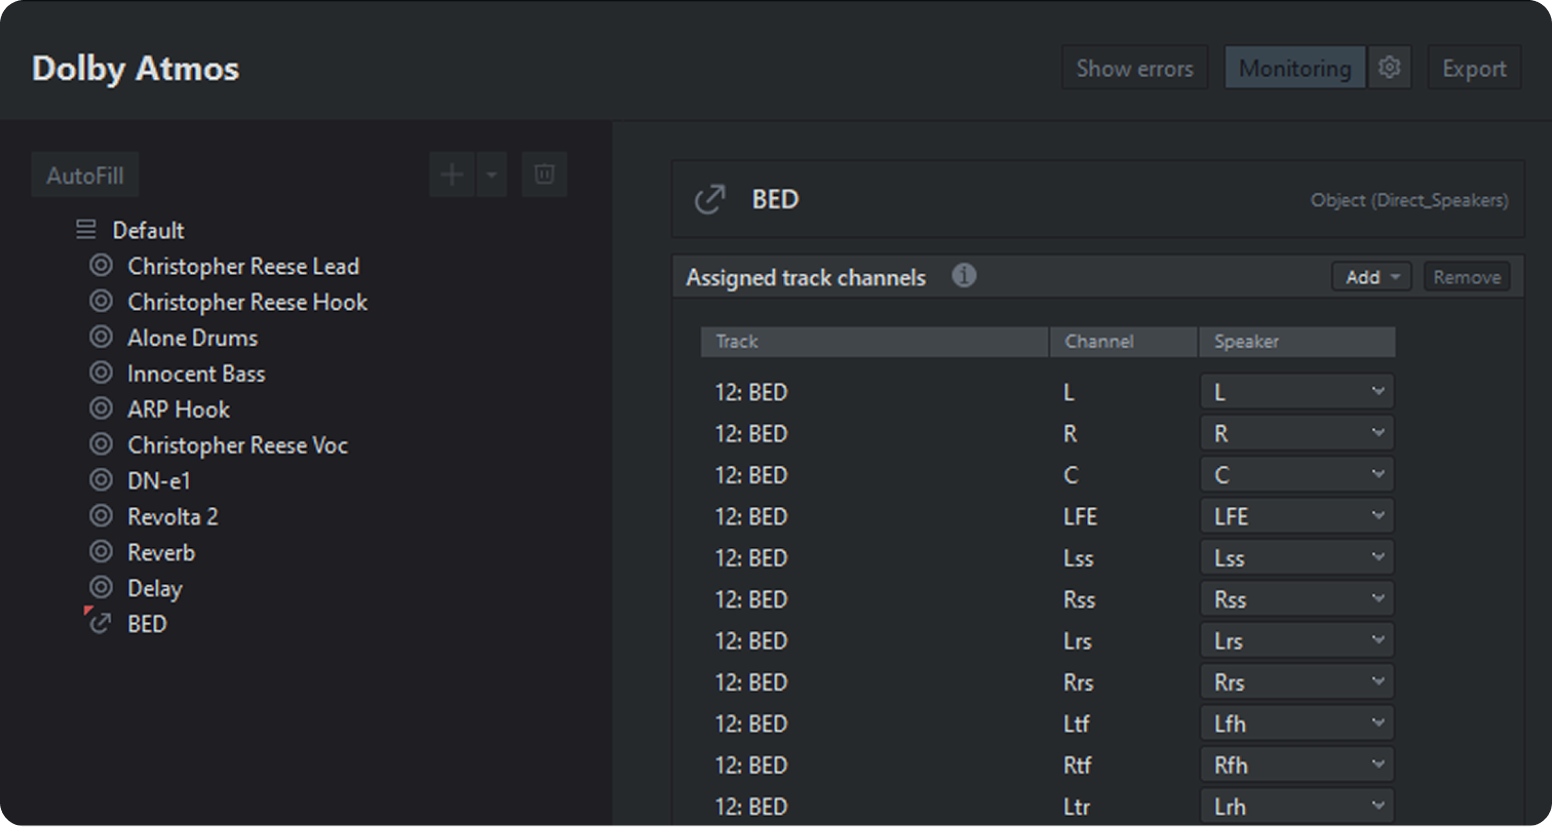1552x827 pixels.
Task: Open Monitoring settings gear icon
Action: tap(1389, 67)
